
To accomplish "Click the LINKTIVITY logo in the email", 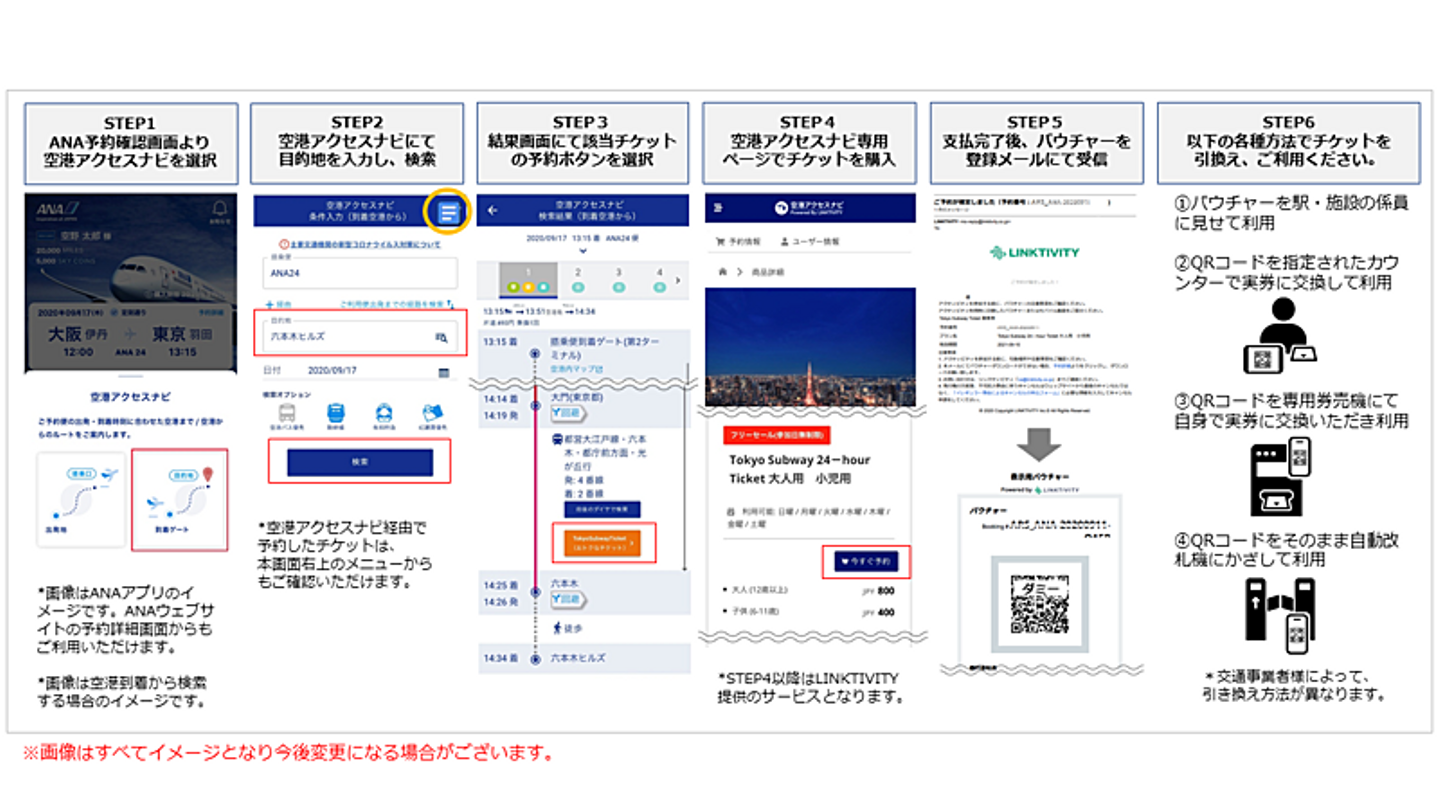I will pos(1034,253).
